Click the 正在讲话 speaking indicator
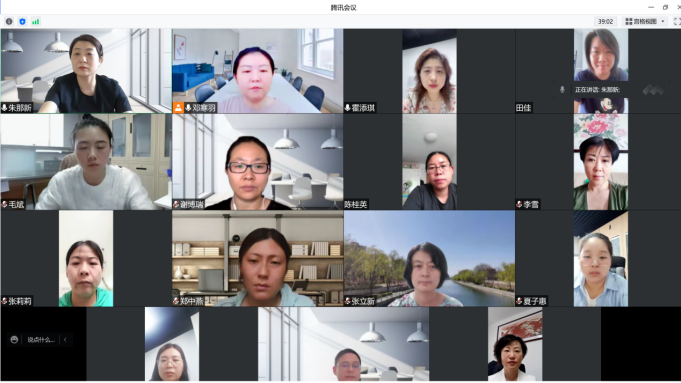 597,90
